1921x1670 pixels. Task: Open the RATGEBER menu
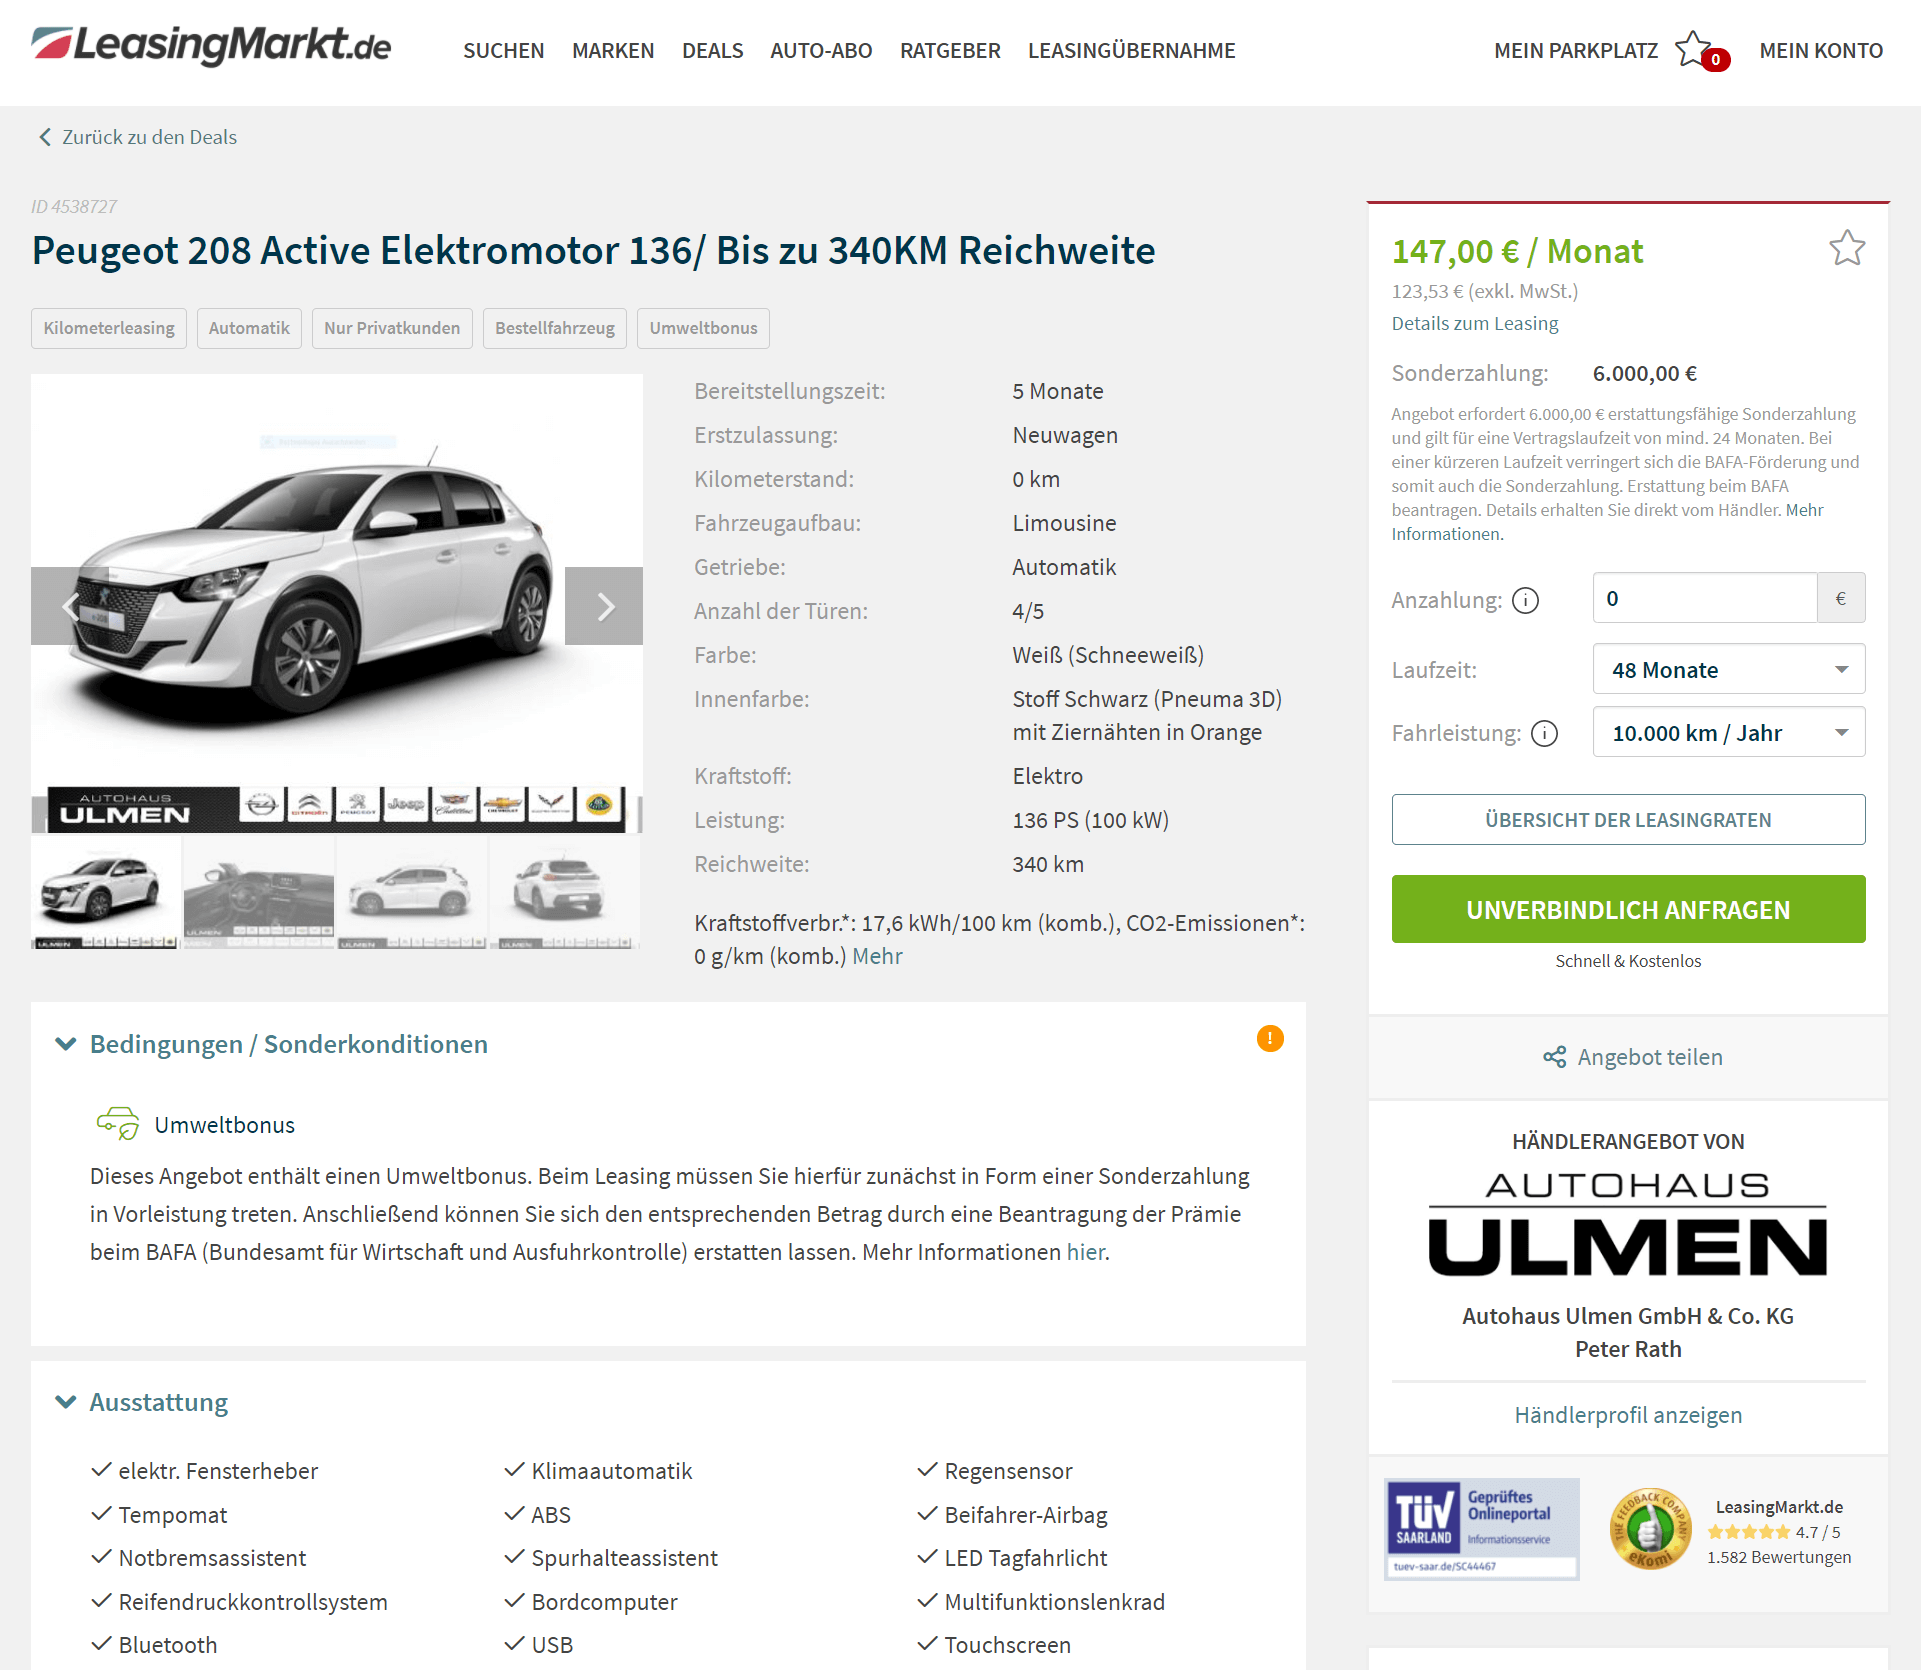[x=950, y=50]
